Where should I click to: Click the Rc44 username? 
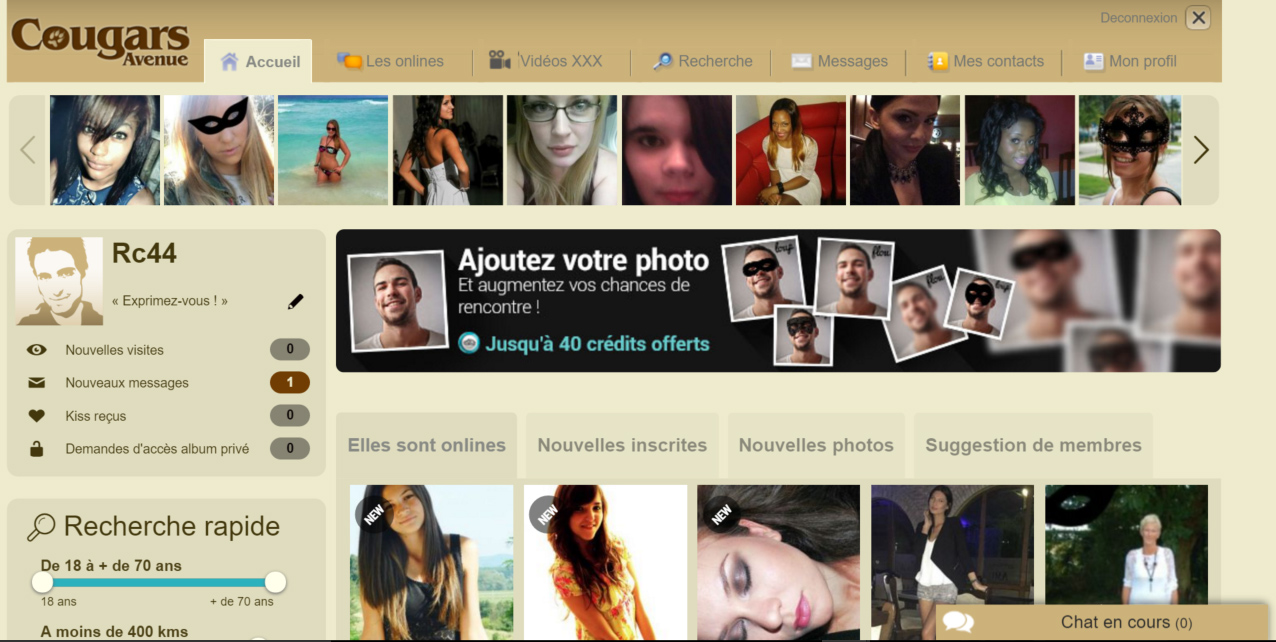(144, 254)
